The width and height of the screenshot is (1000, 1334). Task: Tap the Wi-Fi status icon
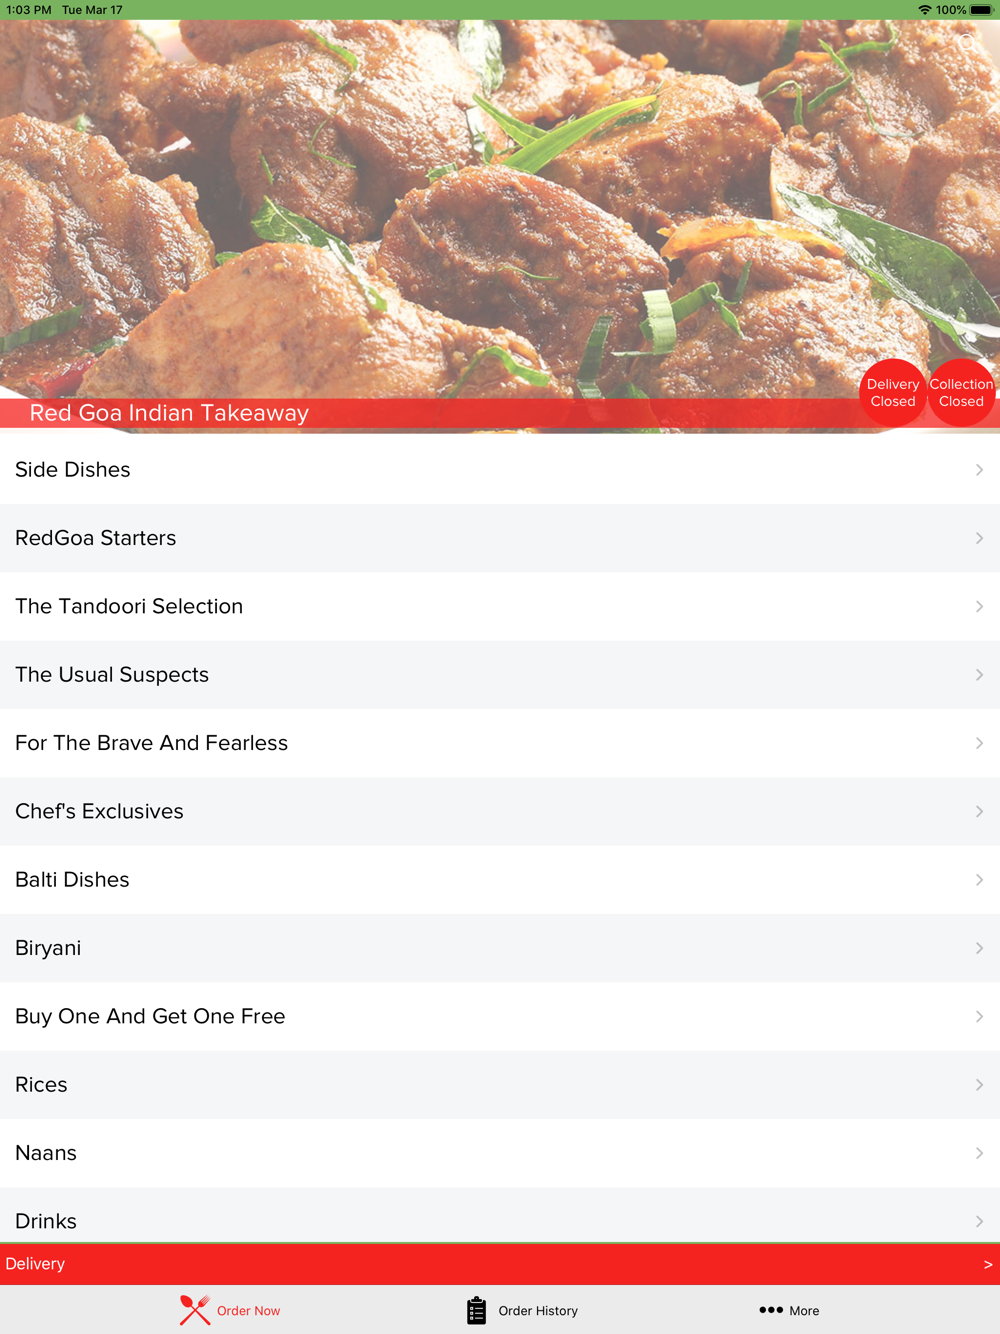coord(924,10)
